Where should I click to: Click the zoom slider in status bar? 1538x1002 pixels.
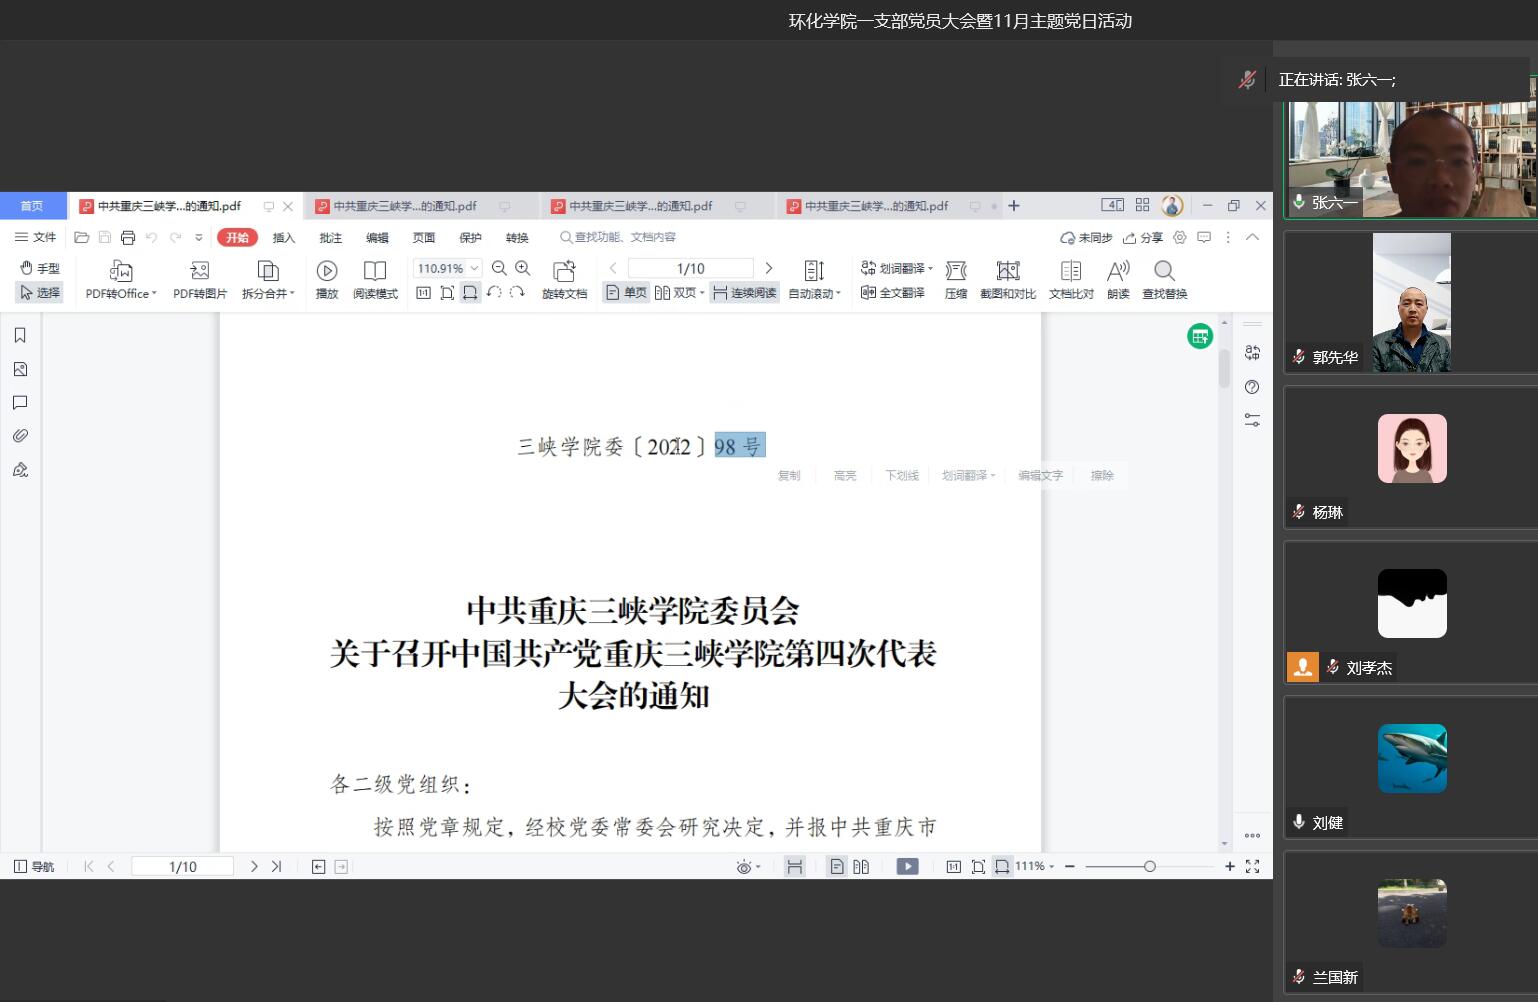[x=1149, y=867]
